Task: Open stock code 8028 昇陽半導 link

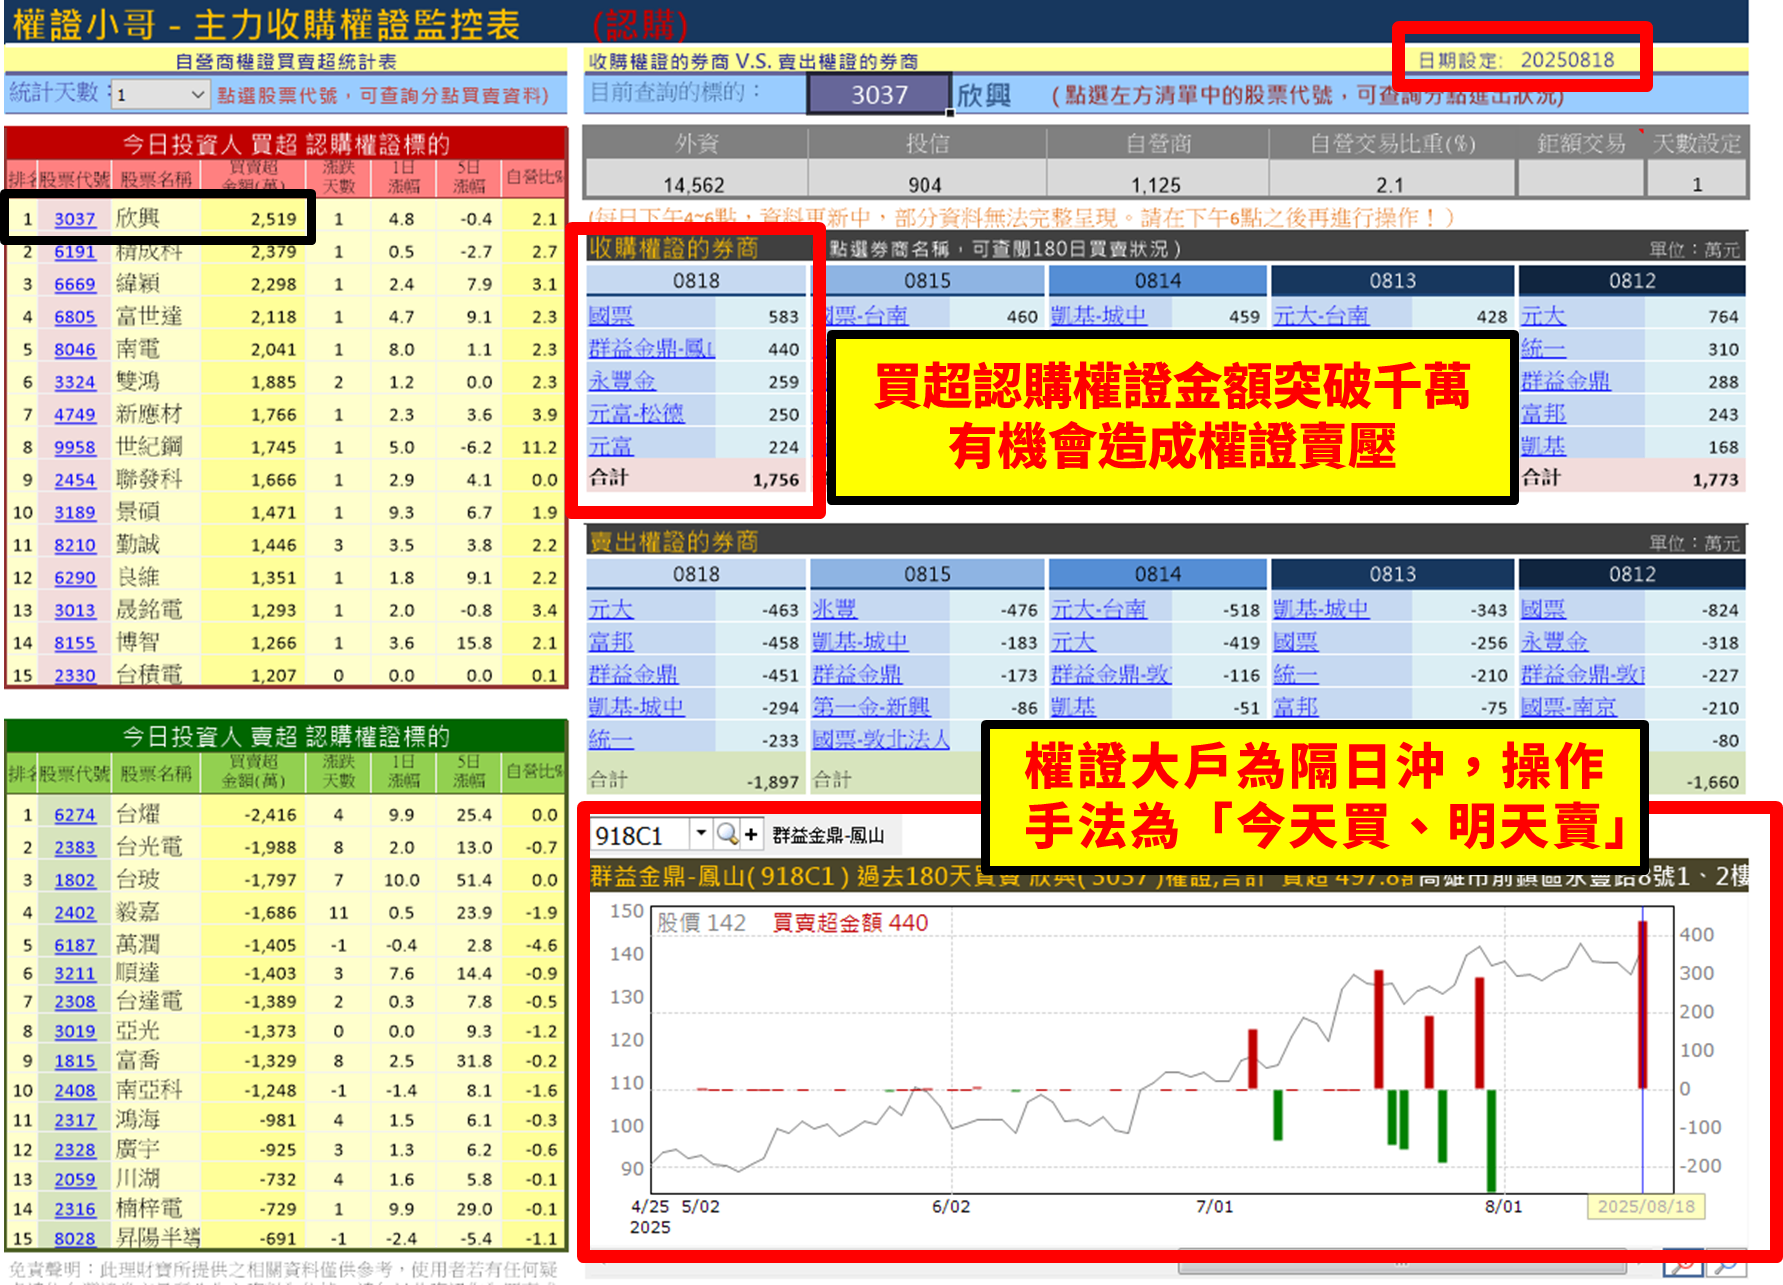Action: click(x=75, y=1238)
